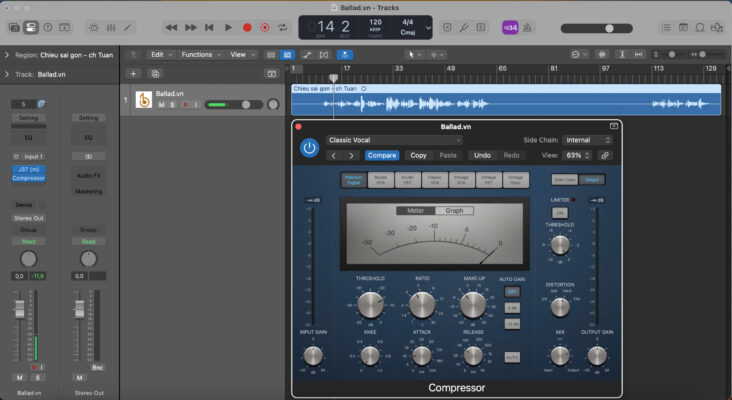Switch compressor display to Graph tab
Screen dimensions: 732x400
click(x=454, y=211)
